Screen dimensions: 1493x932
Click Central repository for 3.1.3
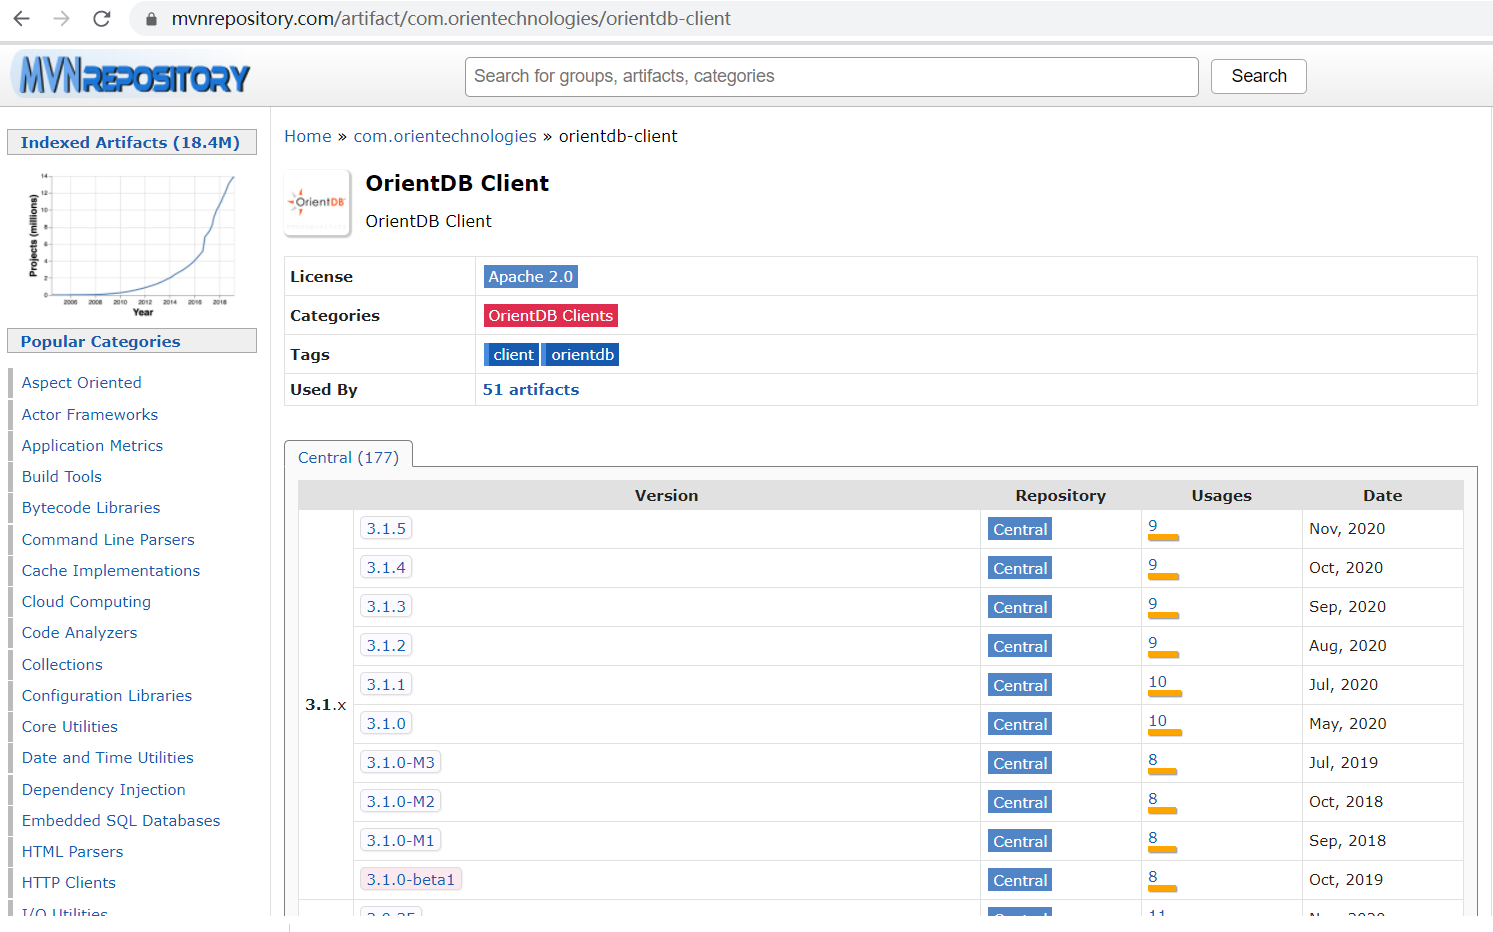(x=1020, y=607)
